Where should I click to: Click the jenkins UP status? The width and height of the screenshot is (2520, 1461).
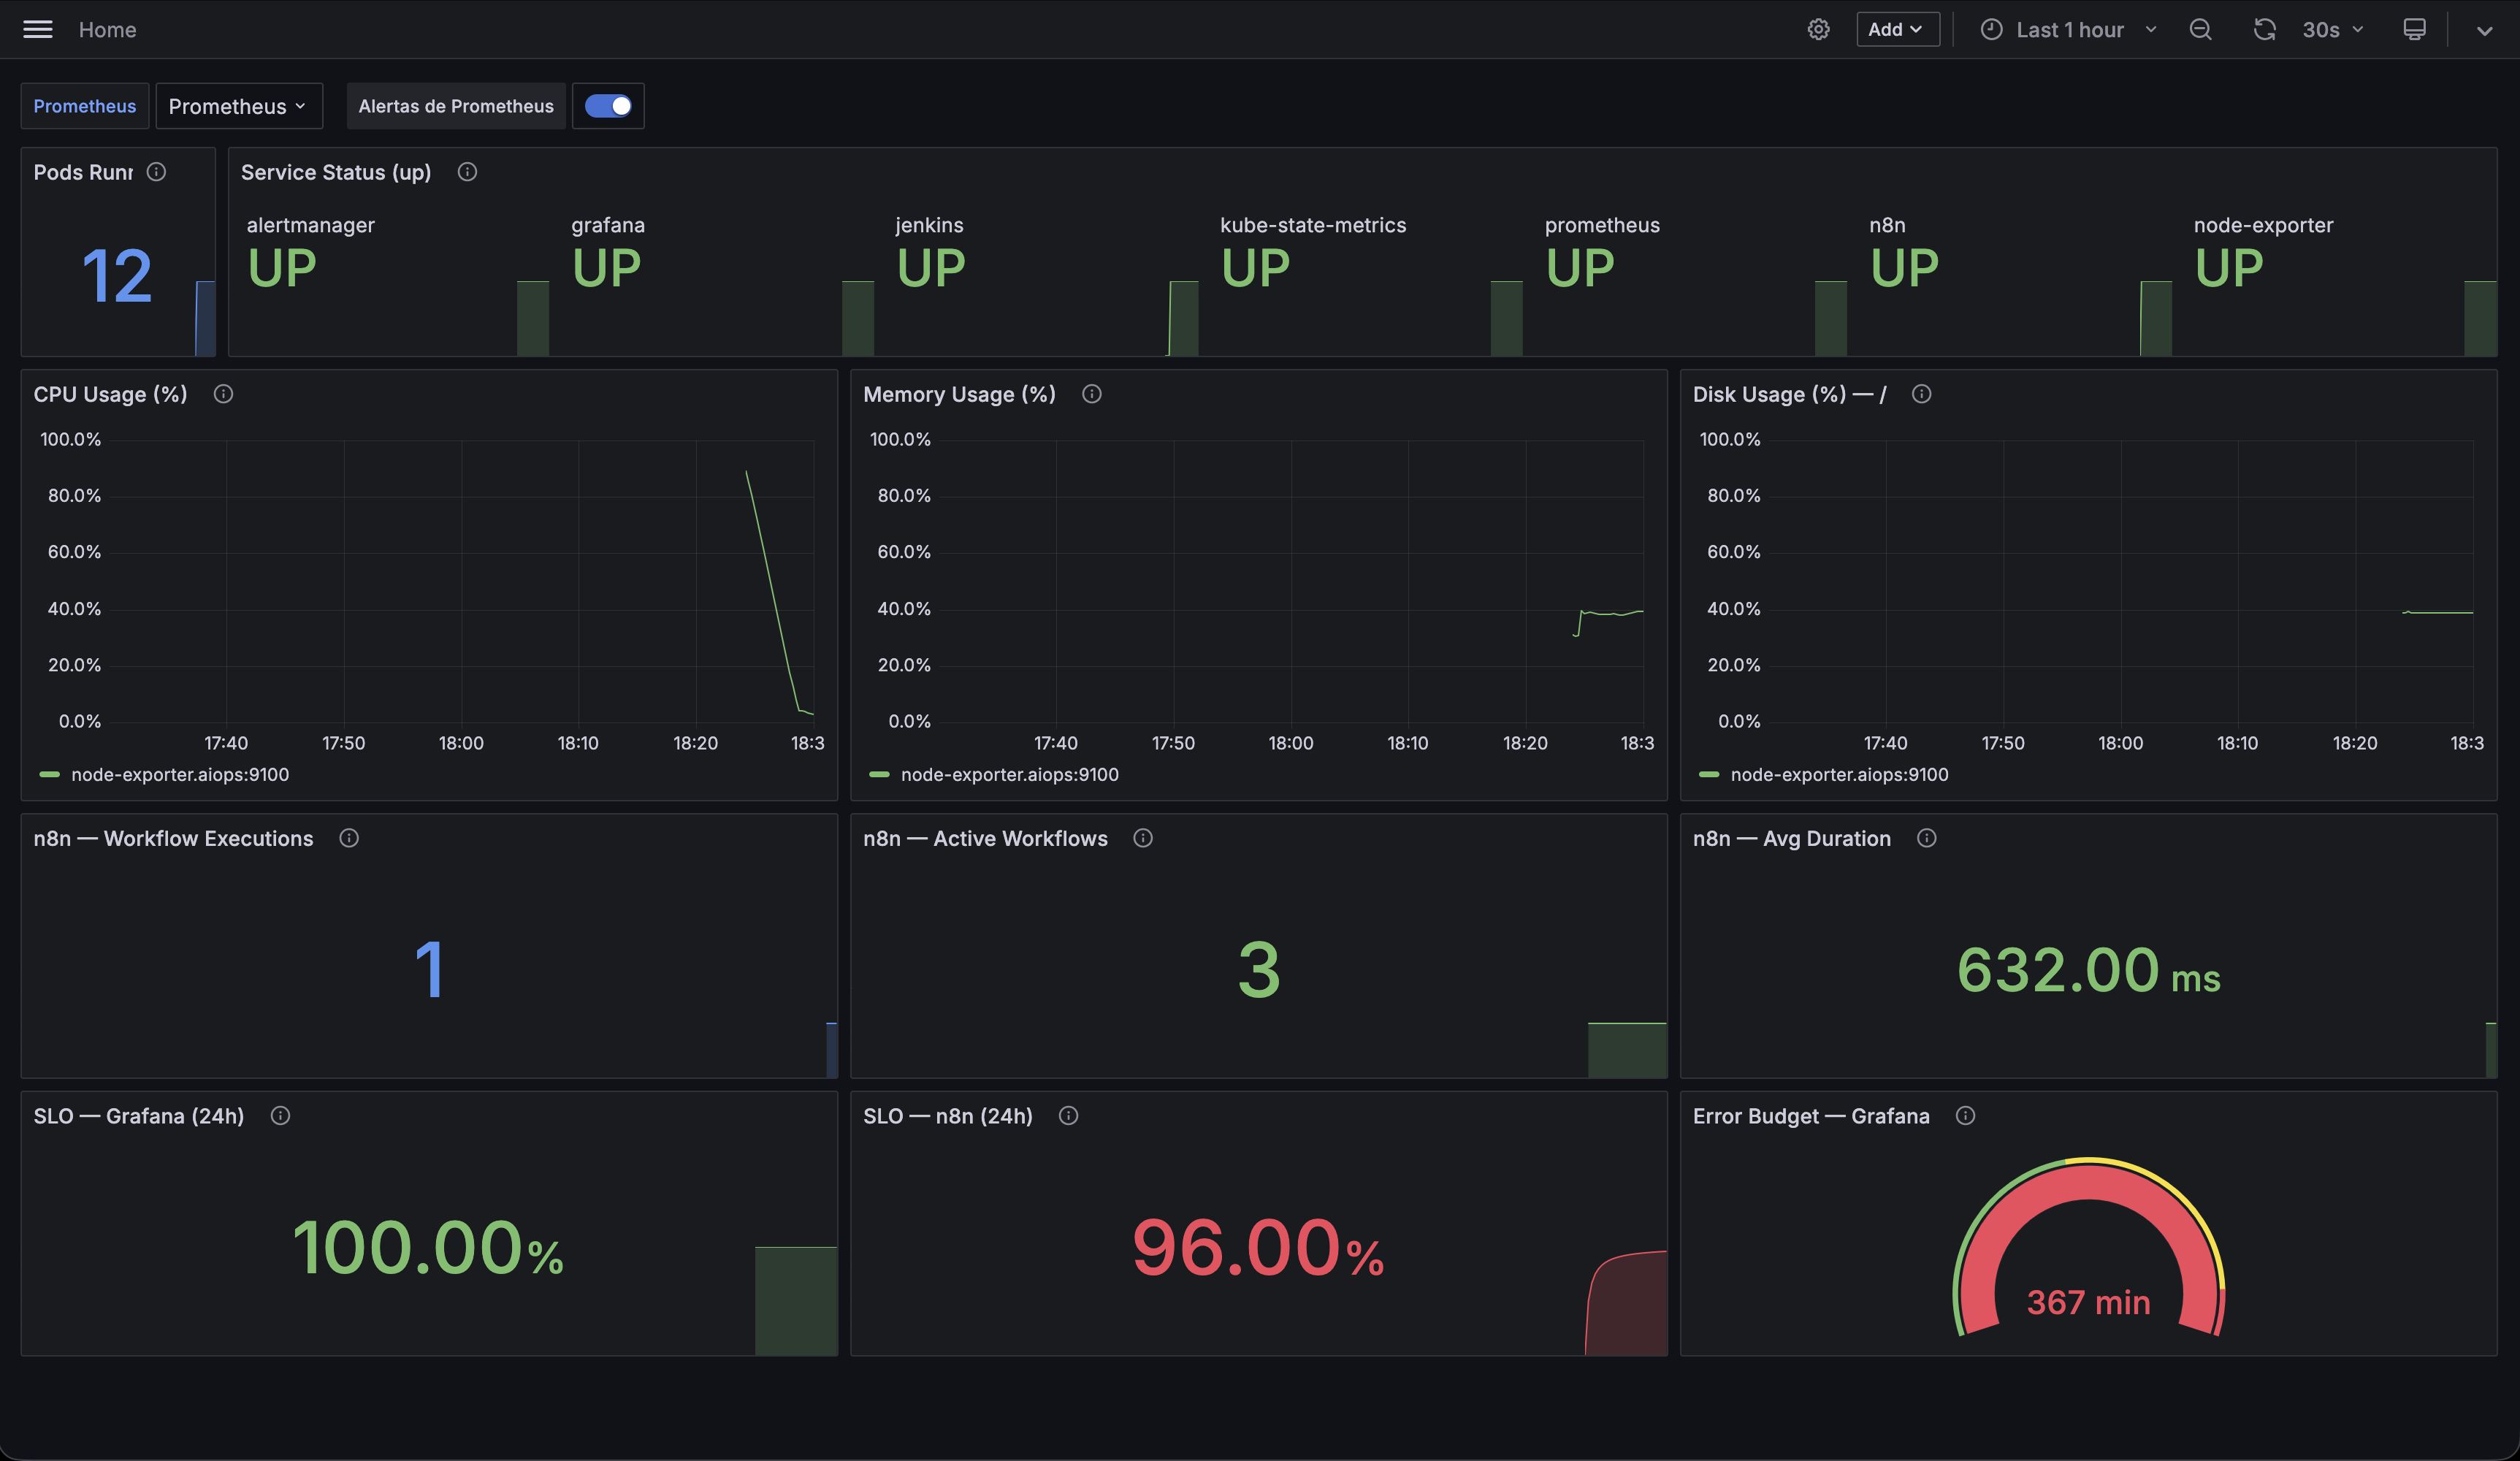click(x=931, y=268)
